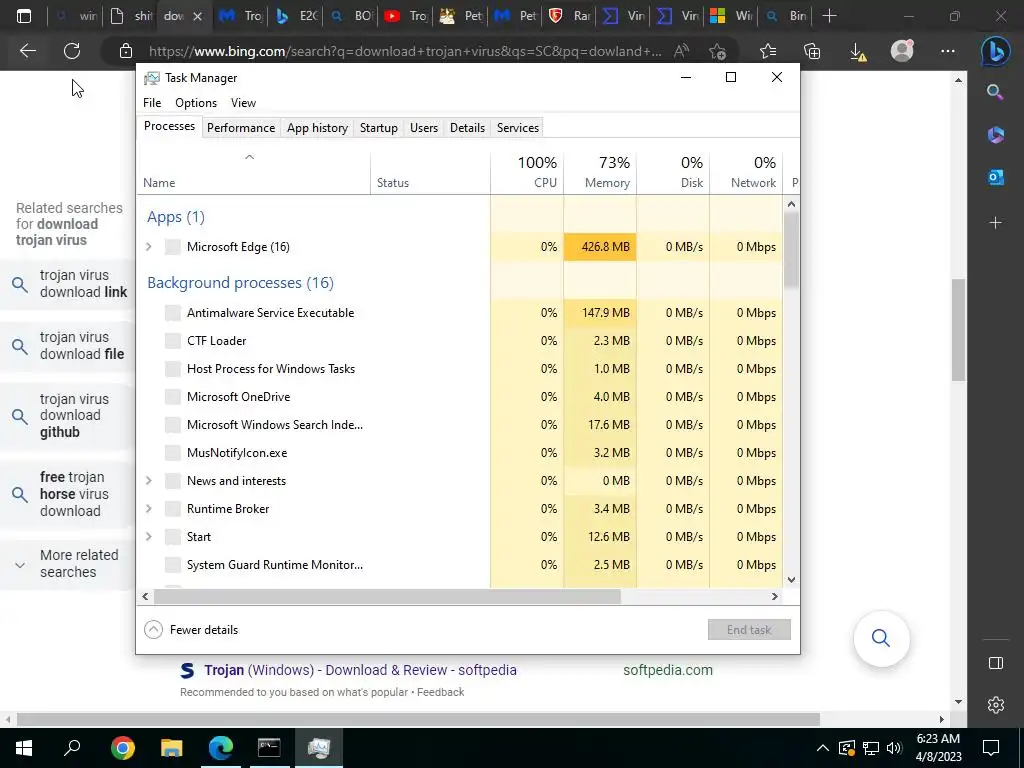Open the Bing Discover sidebar button

point(995,52)
